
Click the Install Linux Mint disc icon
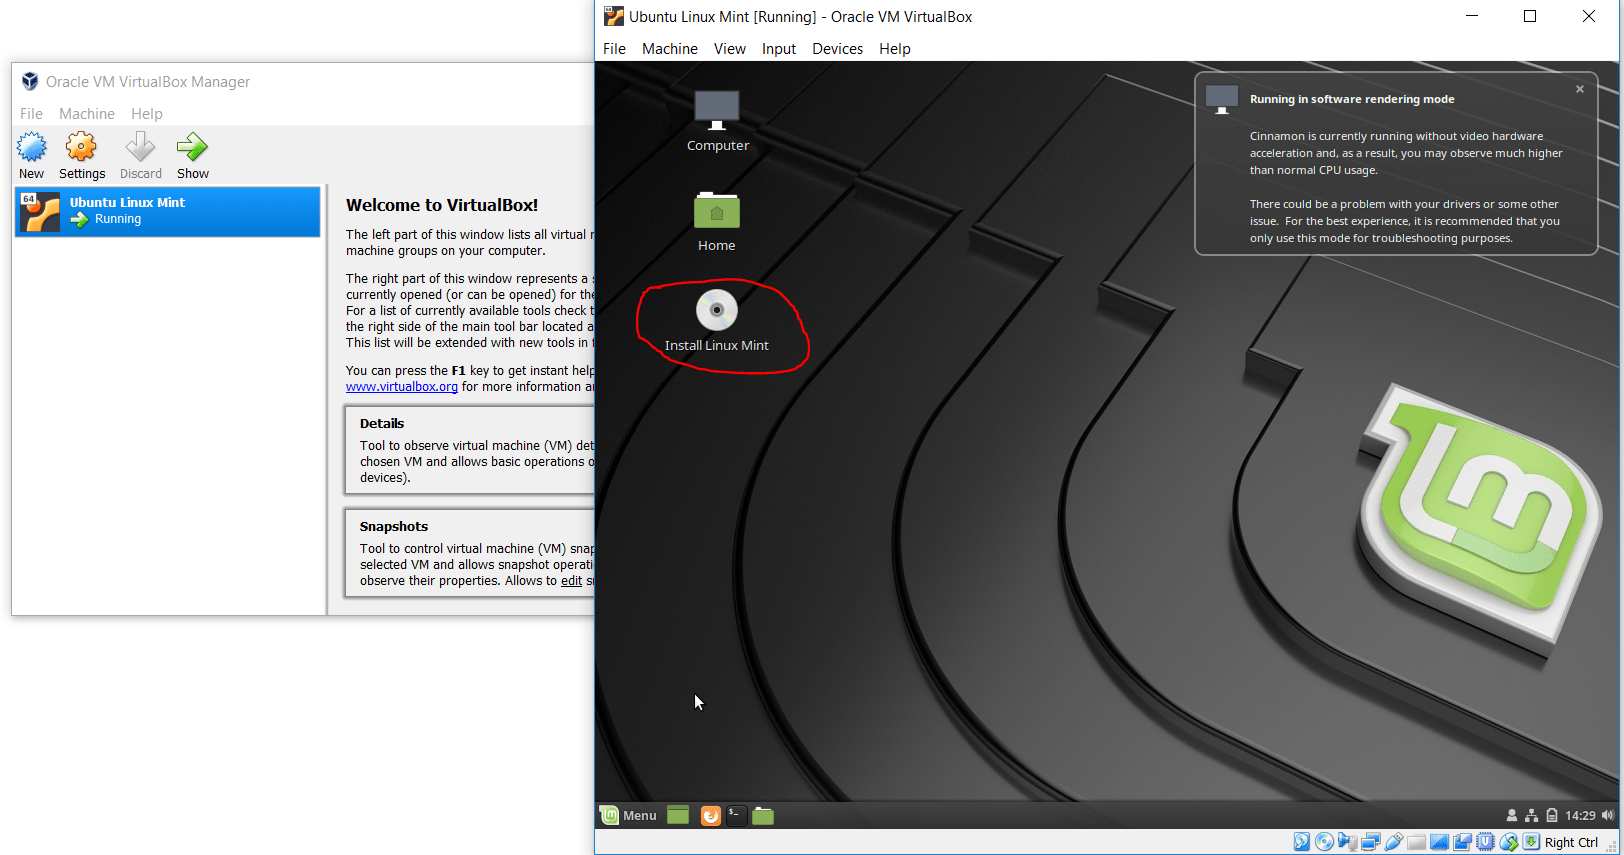click(x=717, y=310)
